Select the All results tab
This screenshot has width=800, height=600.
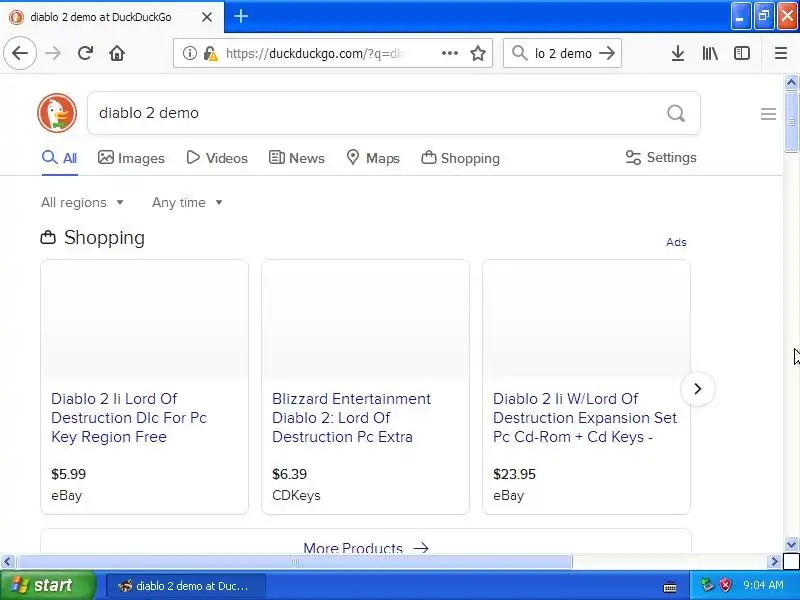tap(60, 158)
